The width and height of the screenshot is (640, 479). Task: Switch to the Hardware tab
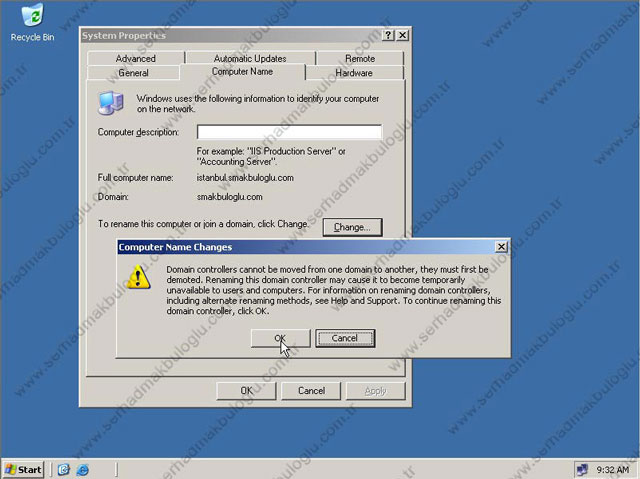click(354, 73)
